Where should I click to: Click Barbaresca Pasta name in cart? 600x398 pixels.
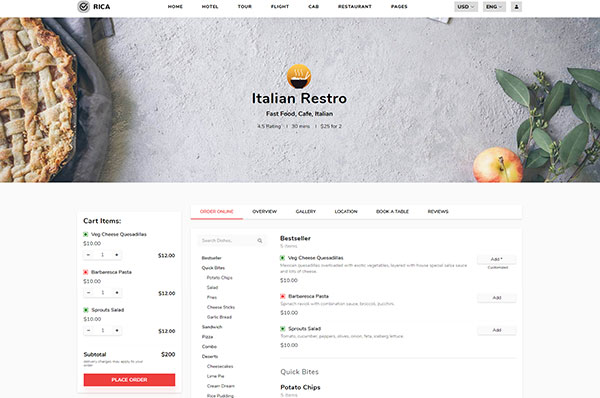(x=111, y=272)
